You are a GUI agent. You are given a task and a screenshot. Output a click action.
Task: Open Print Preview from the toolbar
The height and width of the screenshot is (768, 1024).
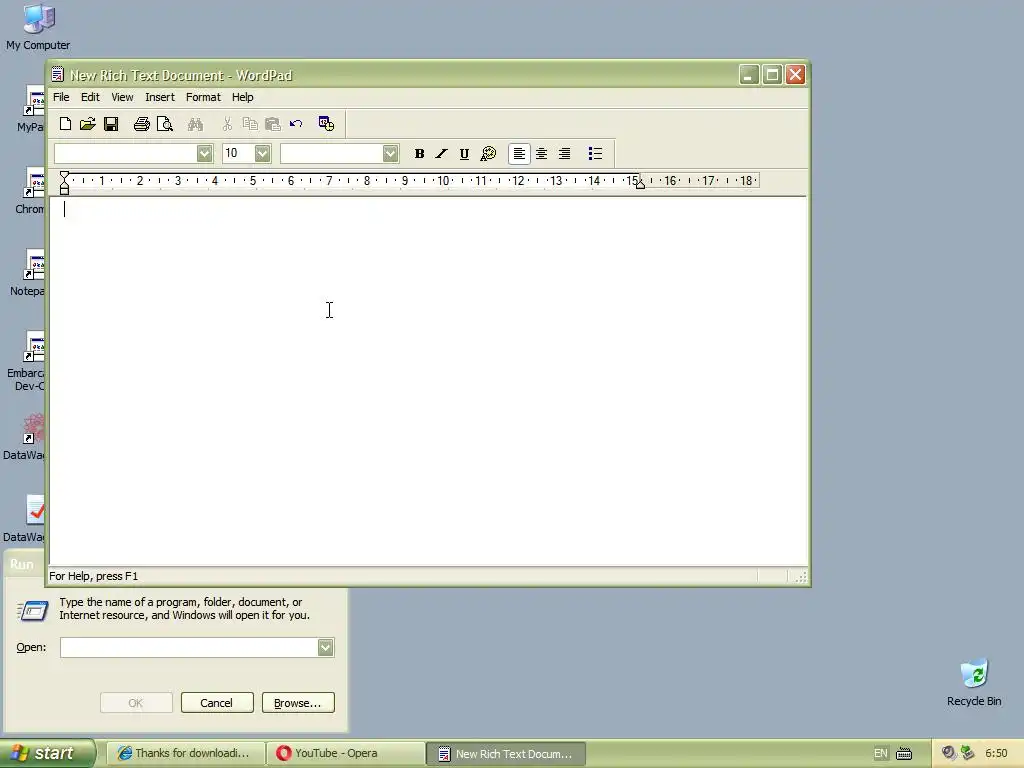pyautogui.click(x=165, y=123)
